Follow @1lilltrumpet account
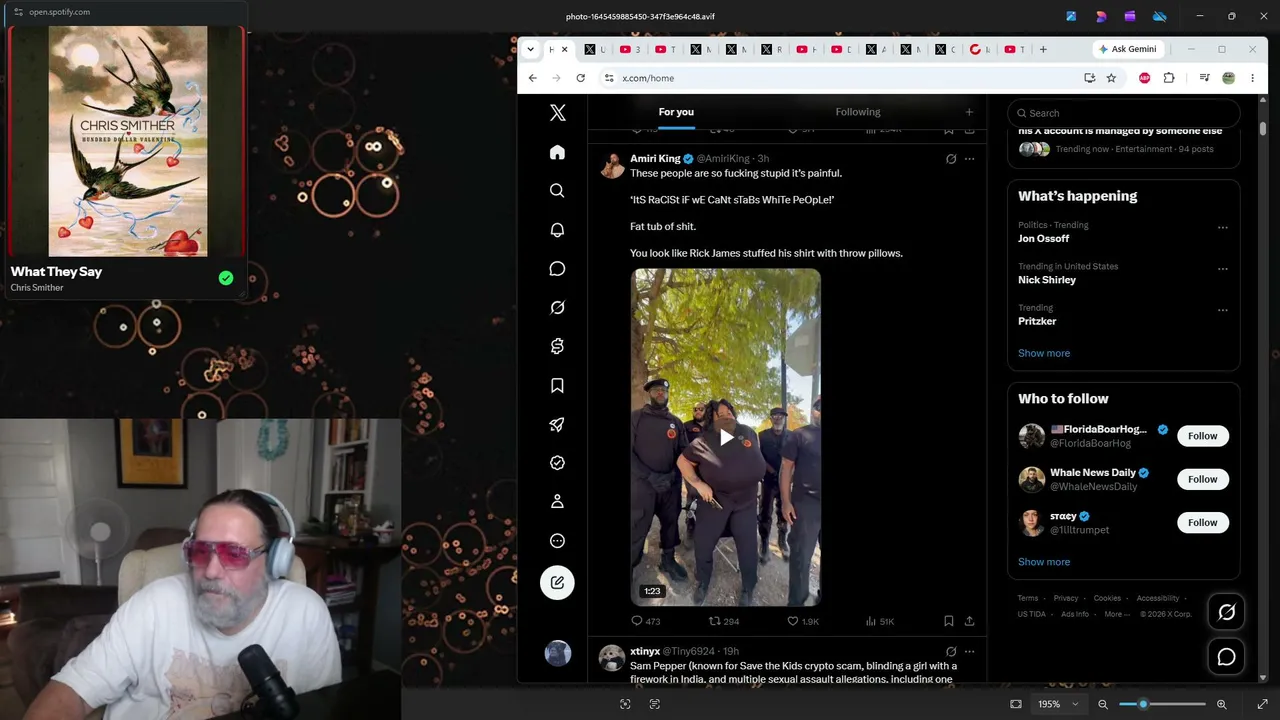Image resolution: width=1280 pixels, height=720 pixels. point(1203,522)
